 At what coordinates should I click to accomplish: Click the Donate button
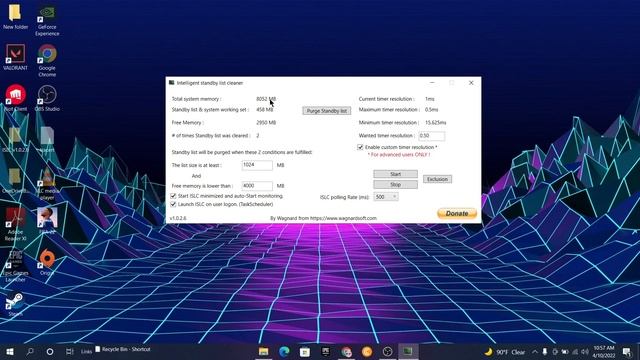pos(457,213)
